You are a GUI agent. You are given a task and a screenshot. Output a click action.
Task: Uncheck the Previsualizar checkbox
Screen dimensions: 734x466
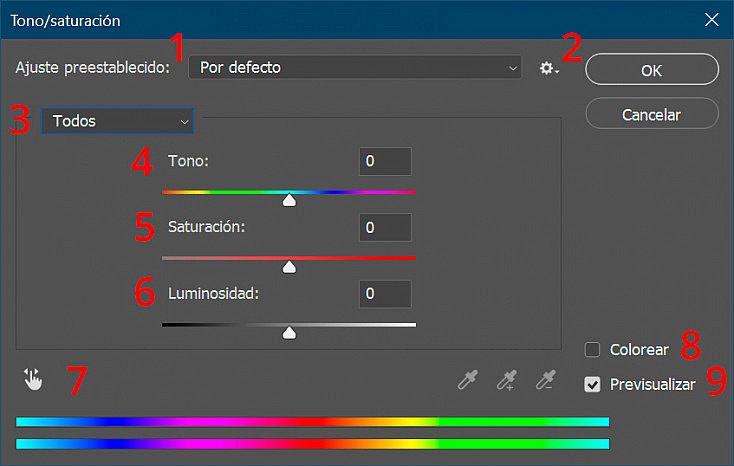[592, 385]
